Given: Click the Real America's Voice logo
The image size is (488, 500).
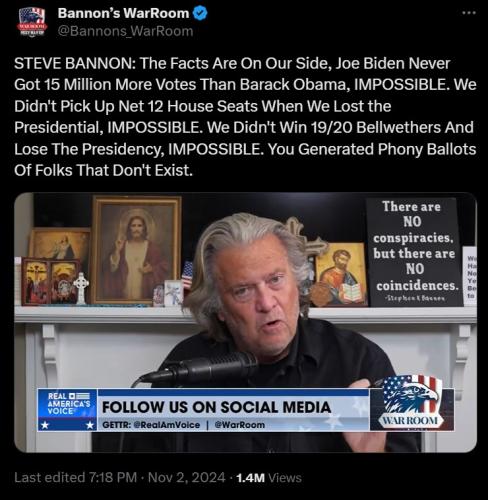Looking at the screenshot, I should tap(67, 410).
